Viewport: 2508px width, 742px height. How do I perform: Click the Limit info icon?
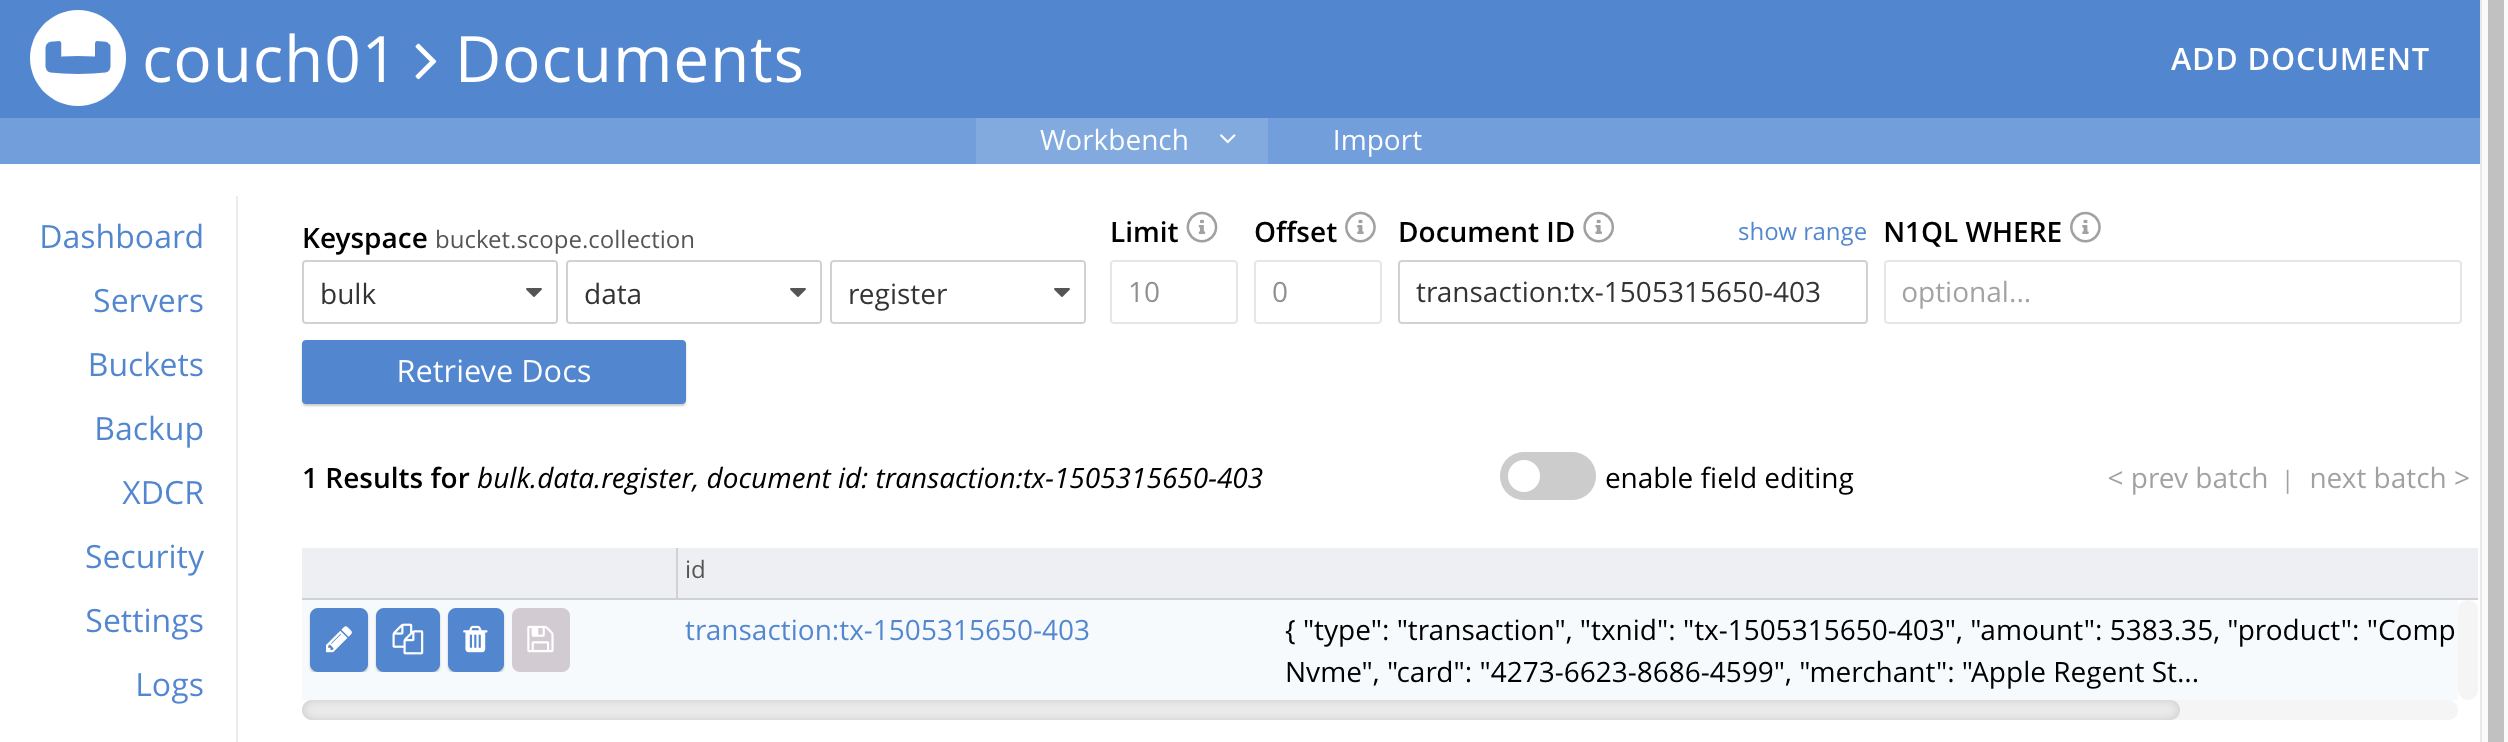tap(1201, 228)
